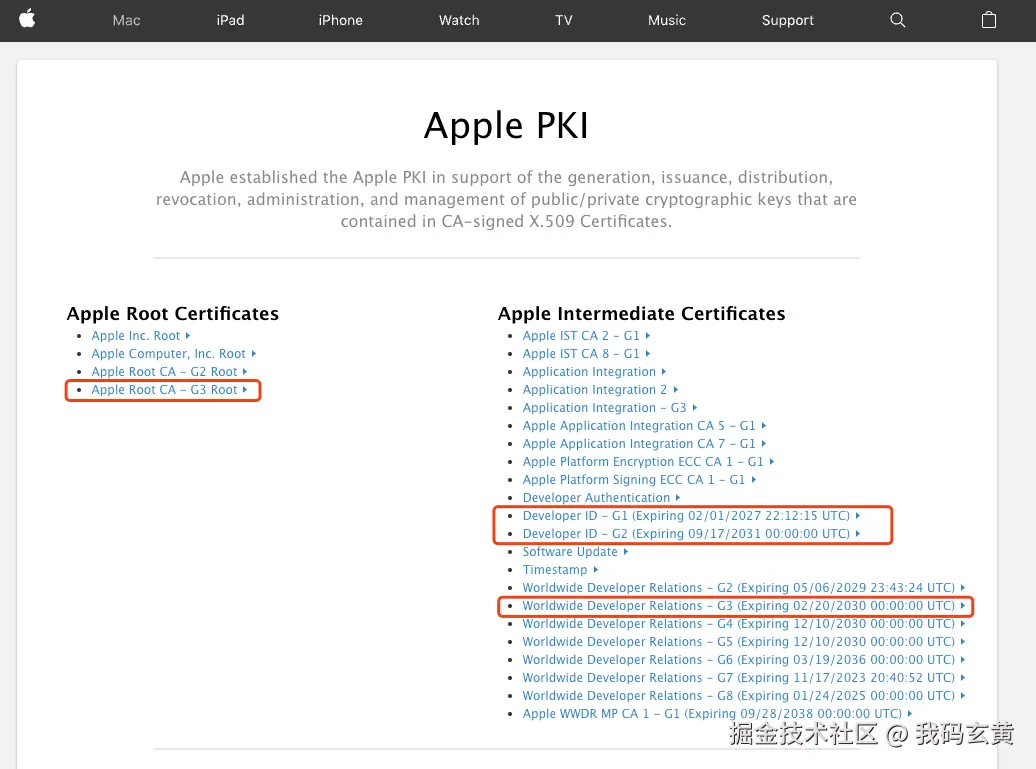Download Worldwide Developer Relations - G3 certificate
Image resolution: width=1036 pixels, height=769 pixels.
pos(744,605)
